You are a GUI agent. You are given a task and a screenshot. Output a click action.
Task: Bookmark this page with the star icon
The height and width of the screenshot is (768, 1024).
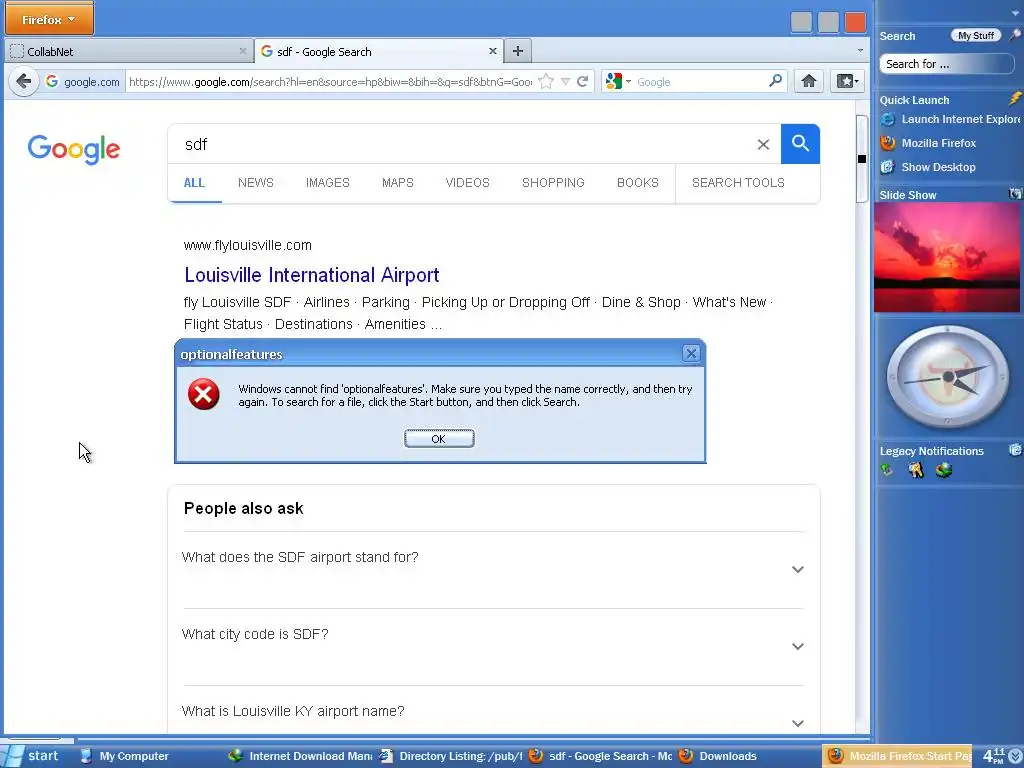coord(547,82)
